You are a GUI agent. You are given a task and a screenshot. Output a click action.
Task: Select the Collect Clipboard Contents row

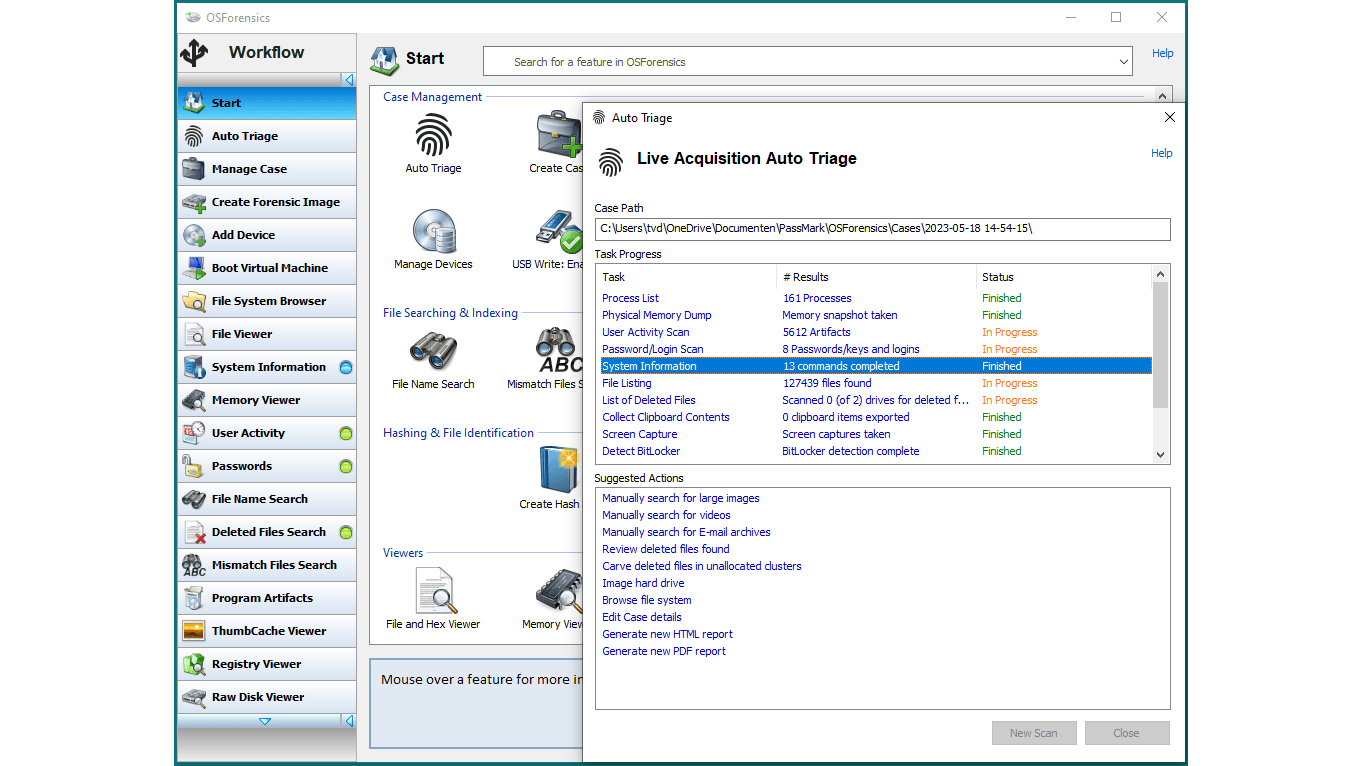876,417
